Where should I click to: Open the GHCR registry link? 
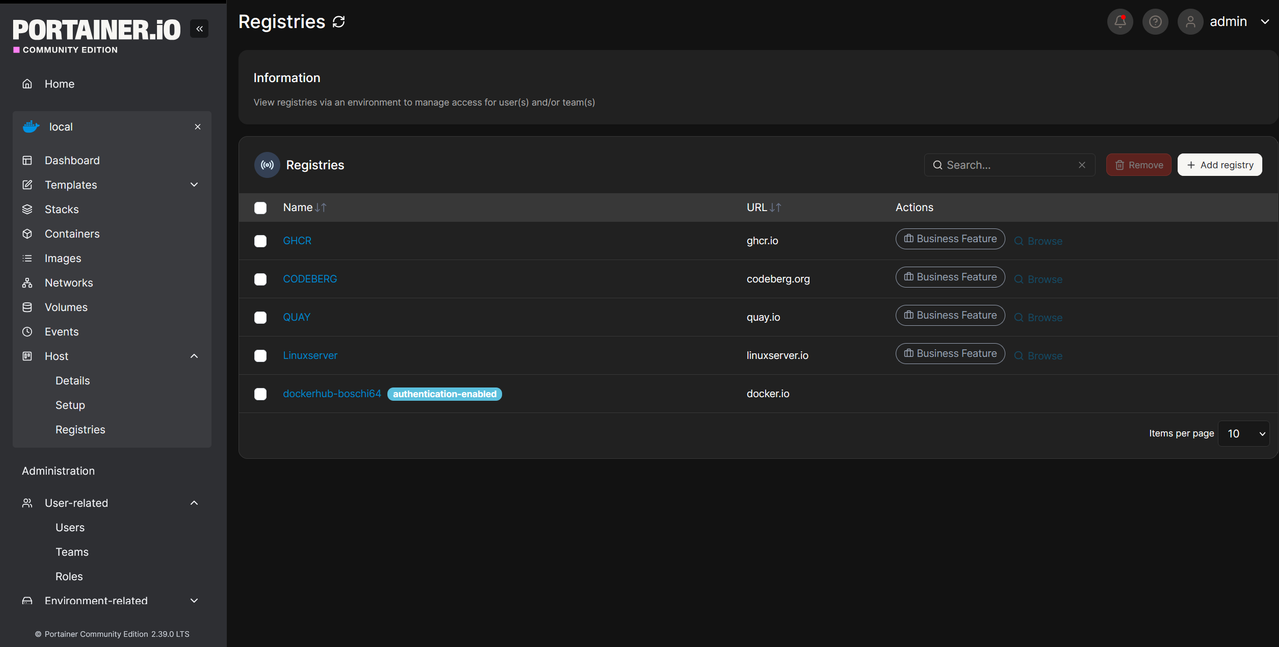coord(297,241)
